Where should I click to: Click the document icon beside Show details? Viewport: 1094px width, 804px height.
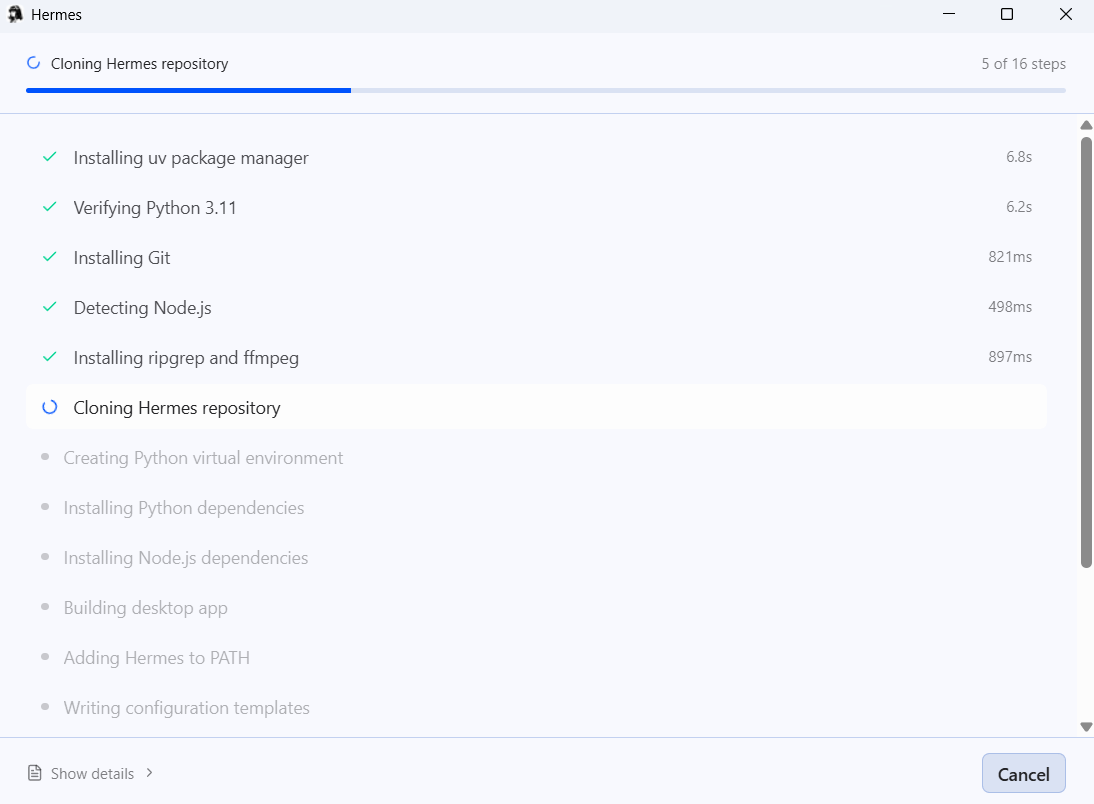(x=34, y=773)
